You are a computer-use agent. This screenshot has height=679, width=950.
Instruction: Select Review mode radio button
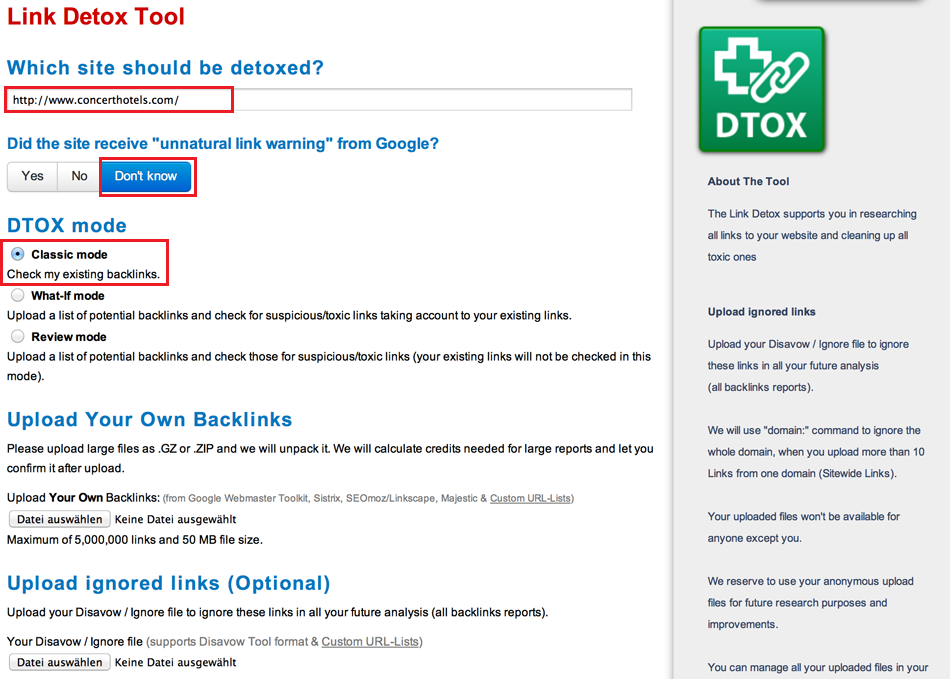(18, 337)
